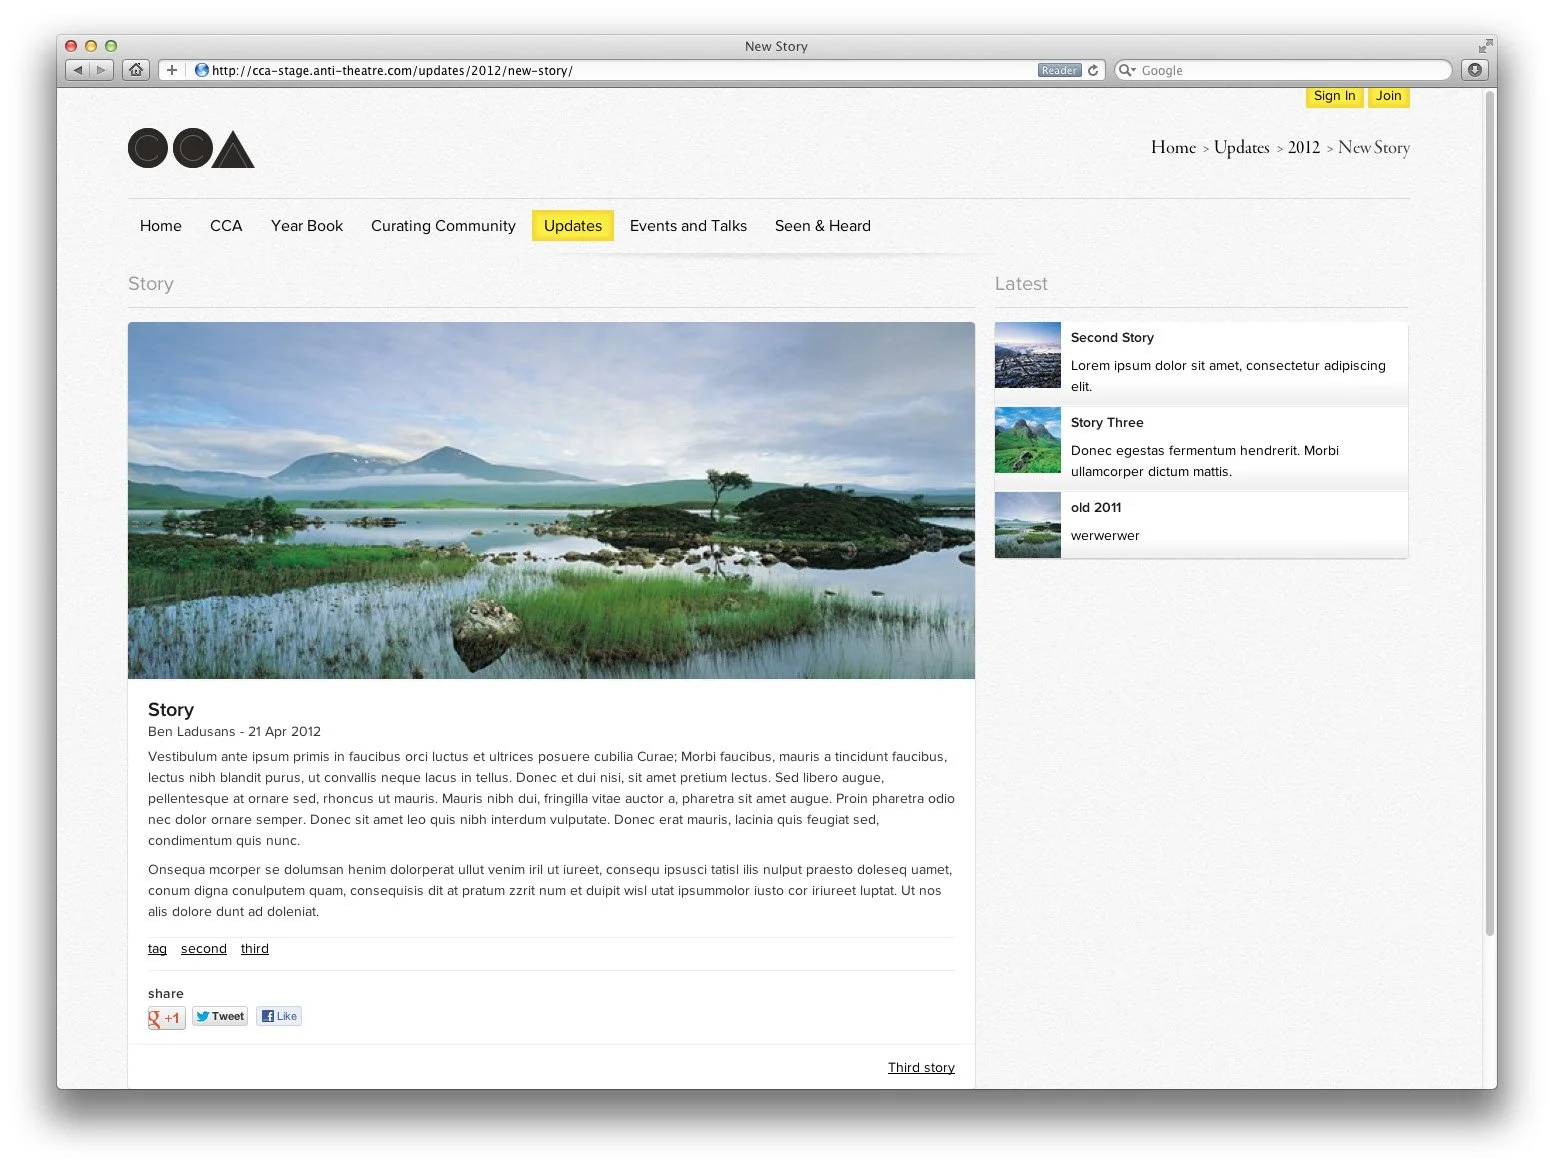The width and height of the screenshot is (1554, 1158).
Task: Click the 'Ben Ladusans - 21 Apr 2012' byline
Action: click(234, 732)
